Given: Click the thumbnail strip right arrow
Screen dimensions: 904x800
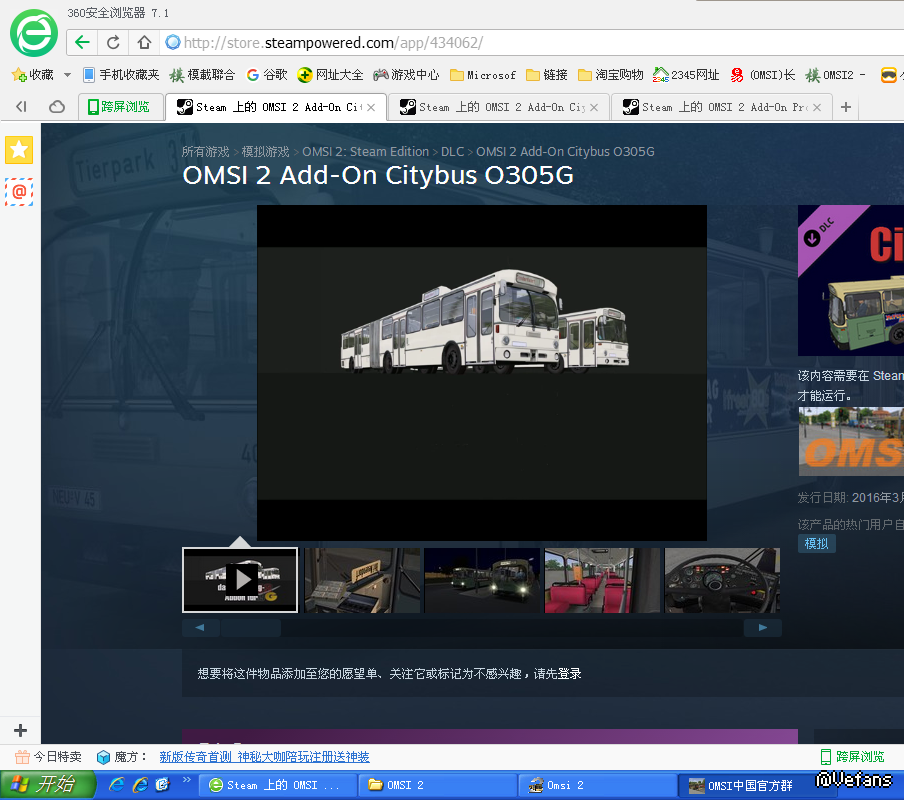Looking at the screenshot, I should tap(763, 628).
